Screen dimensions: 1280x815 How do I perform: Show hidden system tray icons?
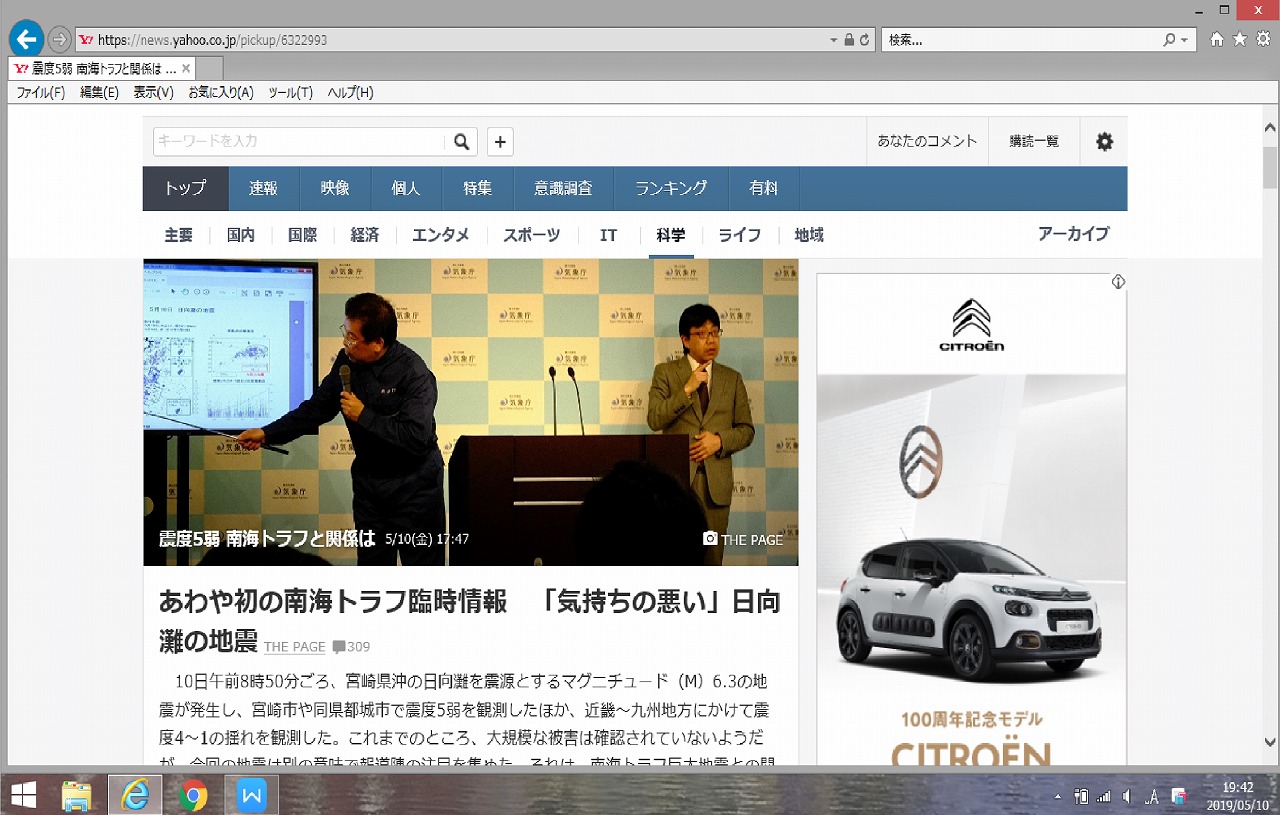click(x=1058, y=797)
